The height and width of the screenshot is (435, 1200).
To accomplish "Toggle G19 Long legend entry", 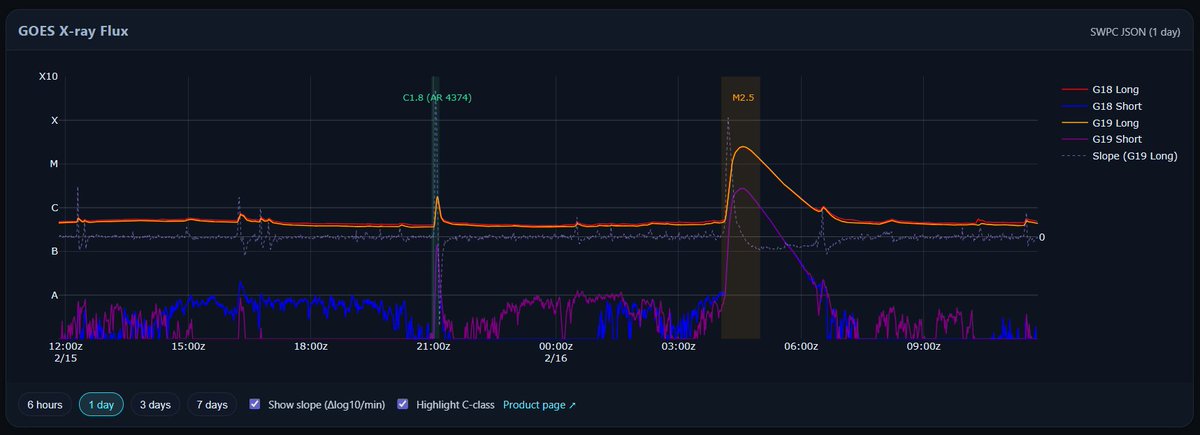I will pos(1101,123).
